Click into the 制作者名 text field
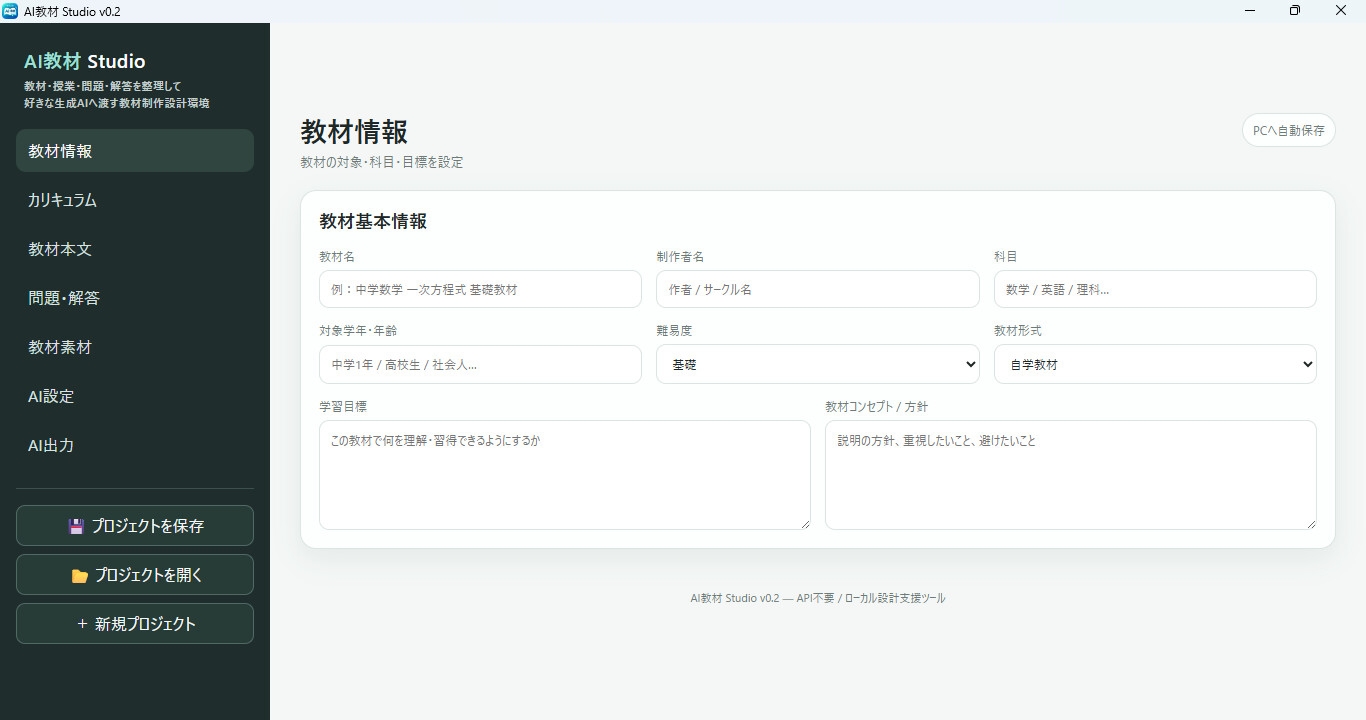This screenshot has height=720, width=1366. point(818,289)
